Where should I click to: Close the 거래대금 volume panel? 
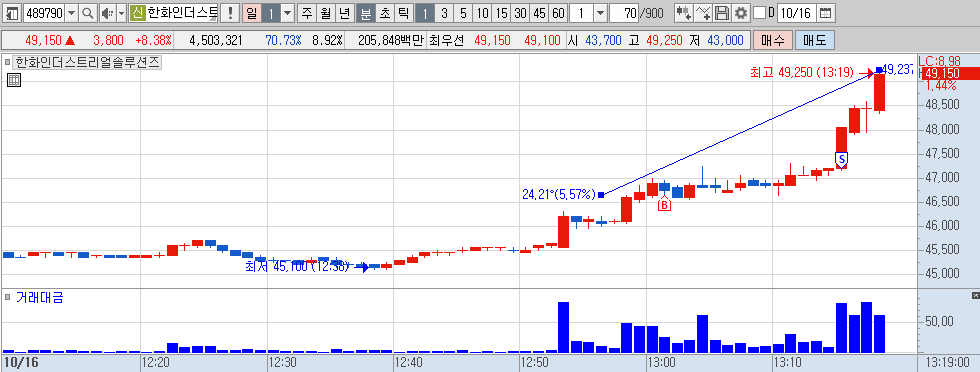(976, 295)
